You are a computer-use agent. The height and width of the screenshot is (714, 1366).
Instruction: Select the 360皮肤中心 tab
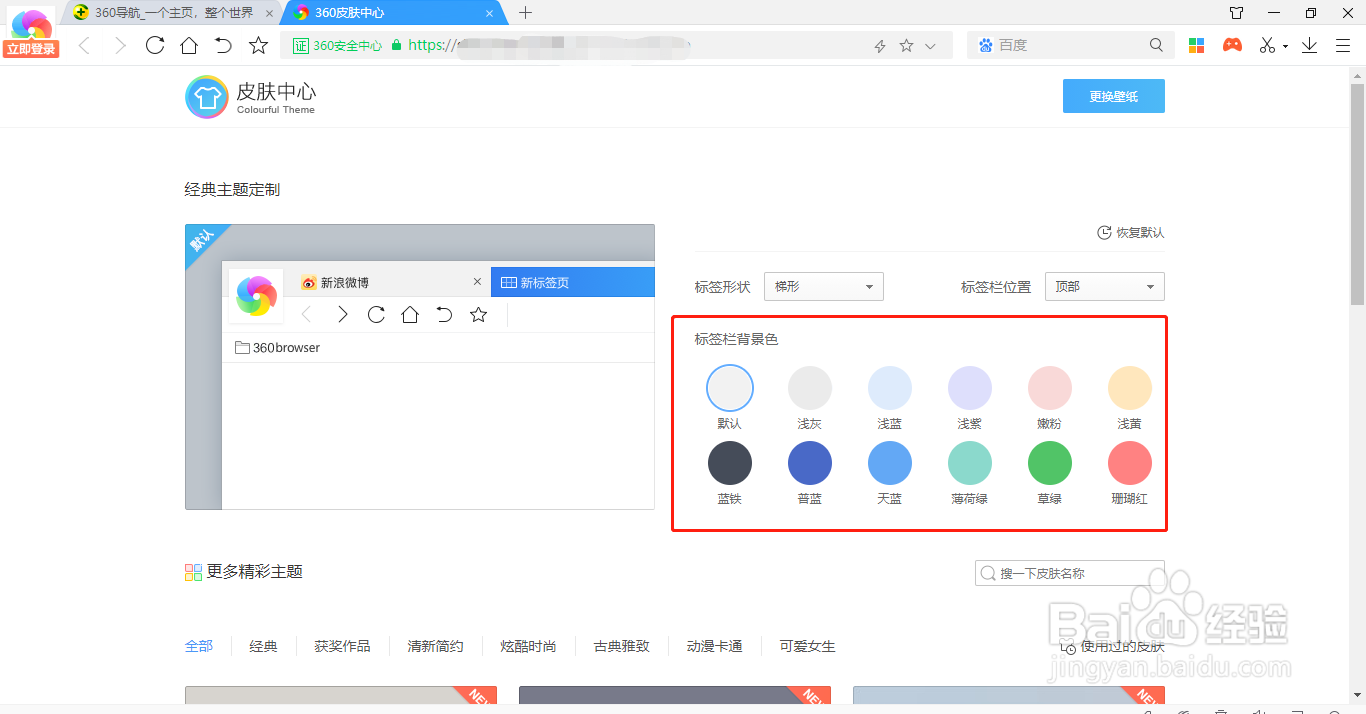coord(394,13)
